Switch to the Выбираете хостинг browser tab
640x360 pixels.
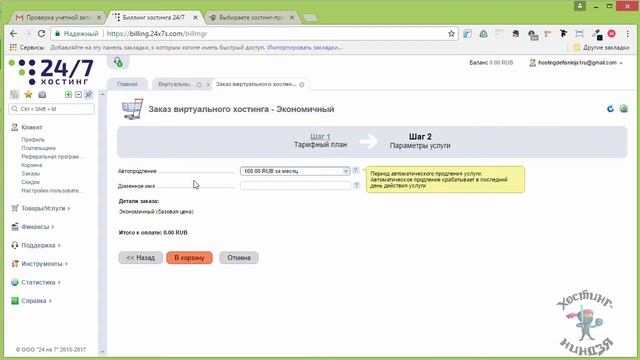tap(251, 18)
